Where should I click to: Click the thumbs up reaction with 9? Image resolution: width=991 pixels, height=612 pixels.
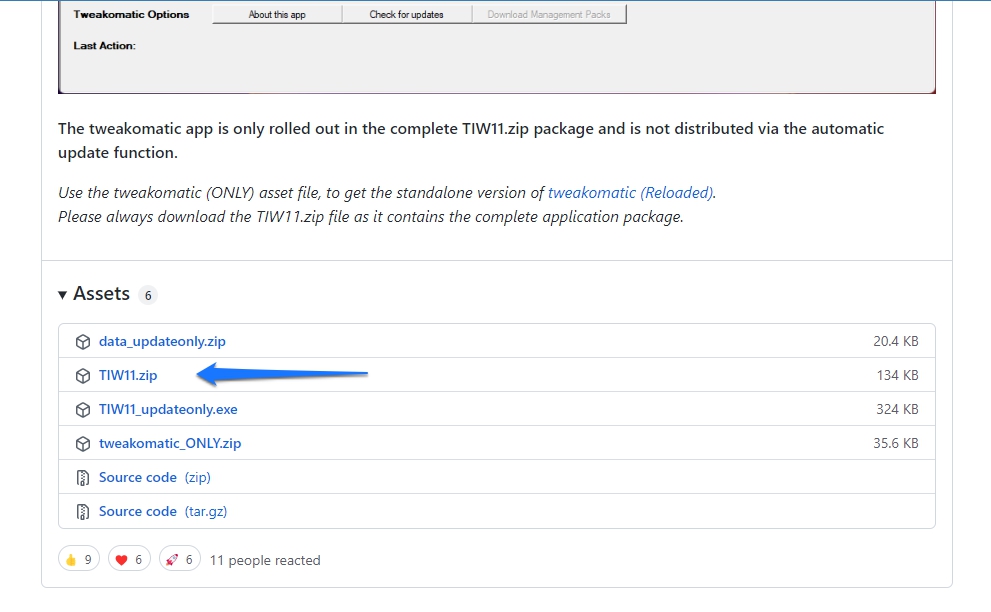tap(79, 560)
